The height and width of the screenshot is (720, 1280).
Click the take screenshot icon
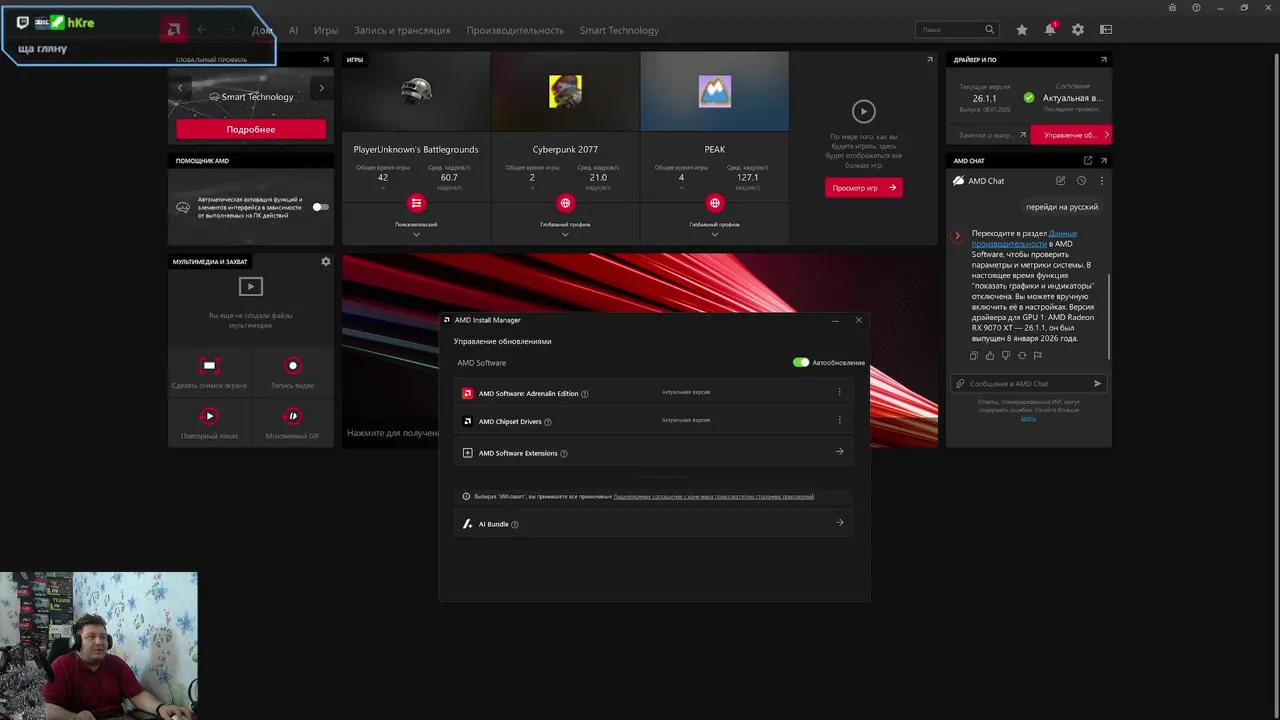pyautogui.click(x=209, y=366)
